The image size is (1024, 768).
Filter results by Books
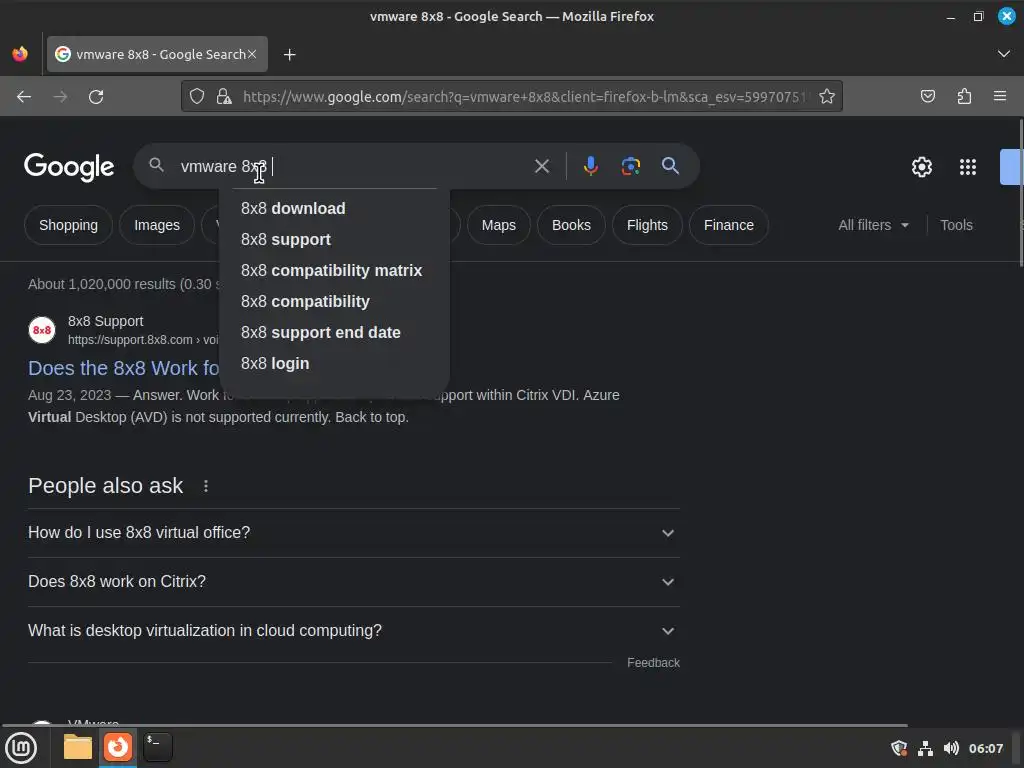point(571,225)
